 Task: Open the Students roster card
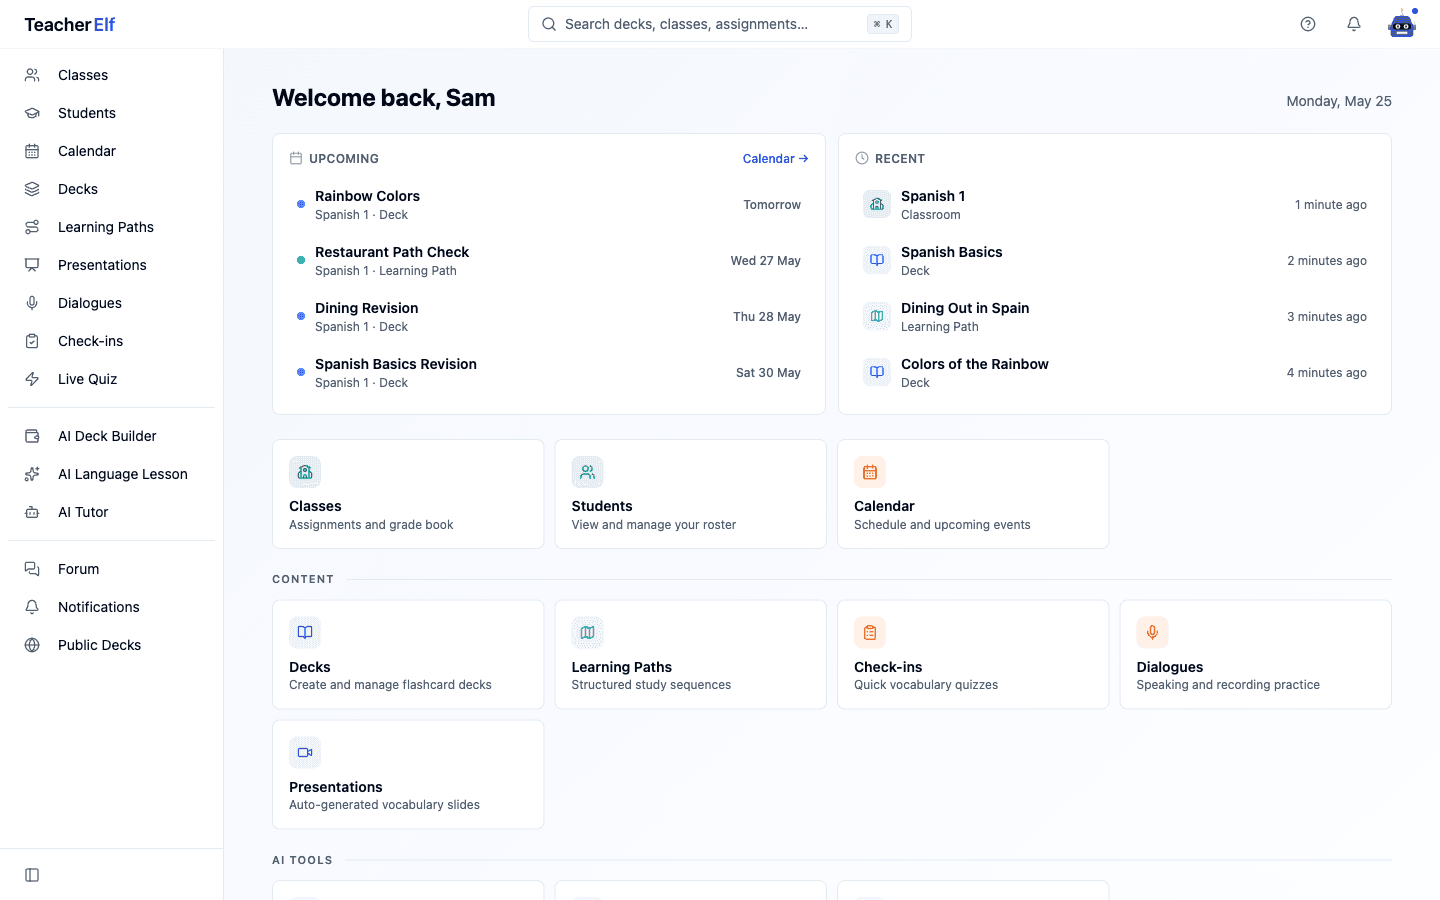click(690, 494)
